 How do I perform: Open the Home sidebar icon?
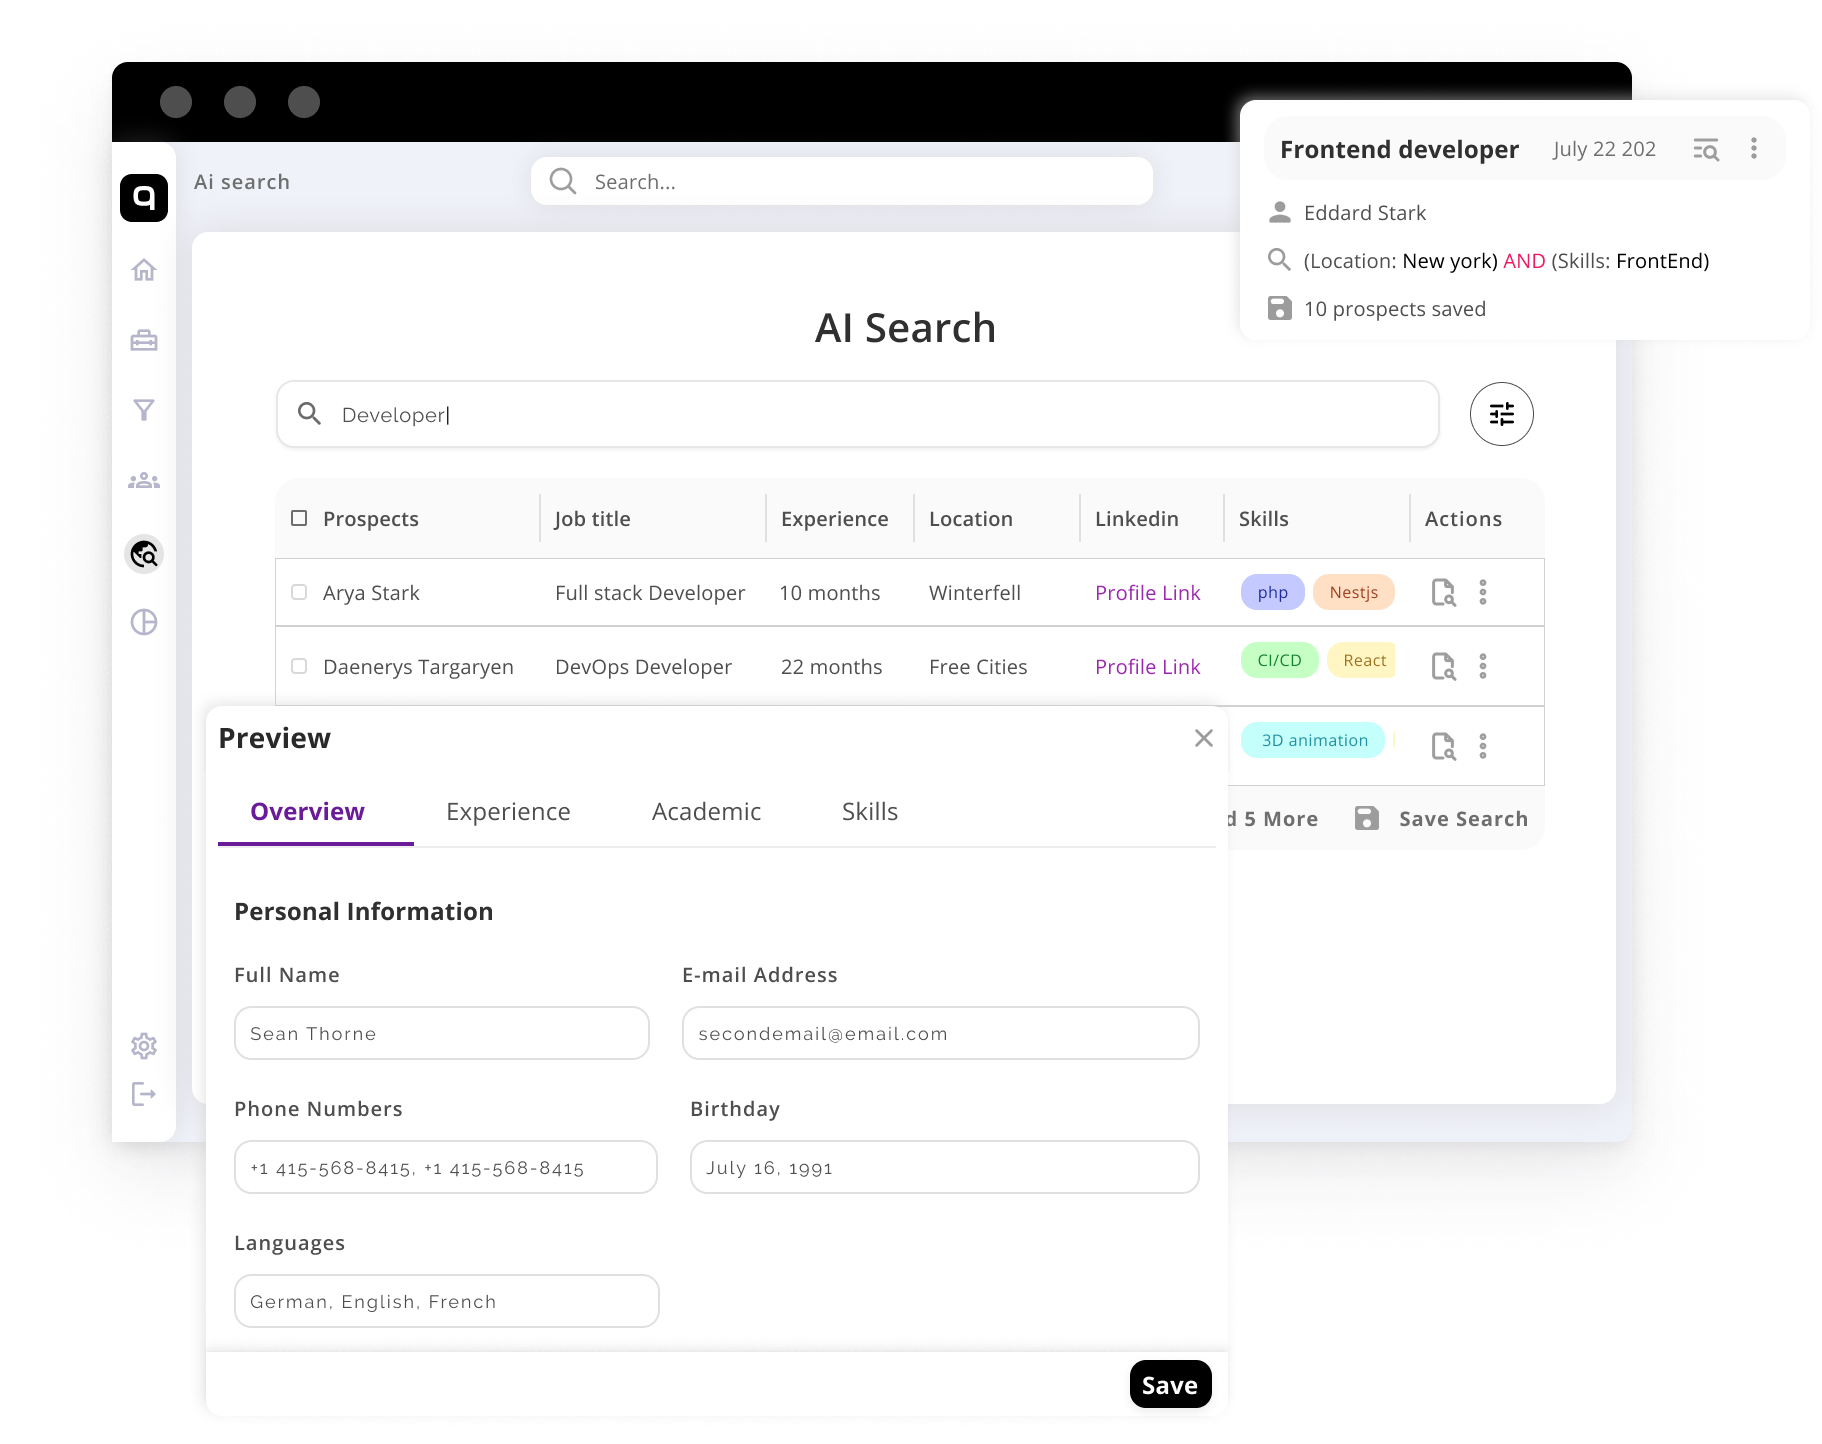[x=144, y=270]
